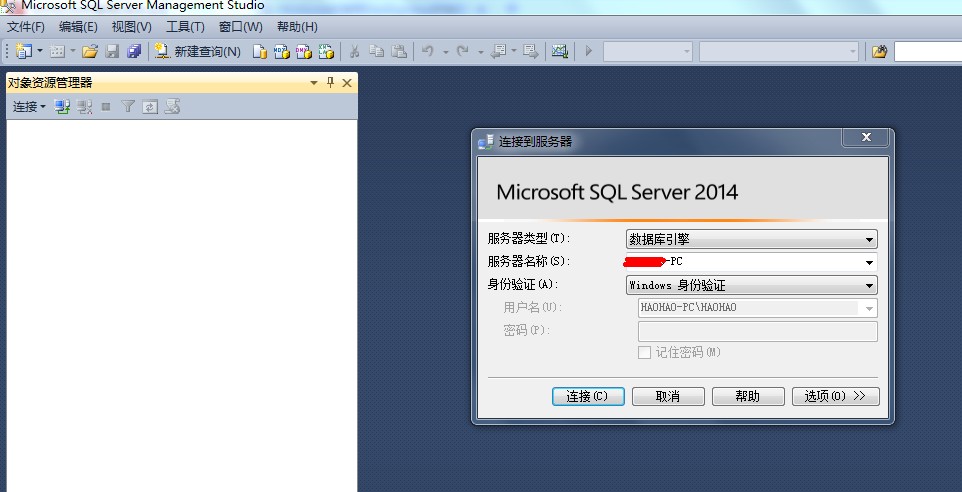Open the 文件(F) menu
The width and height of the screenshot is (962, 492).
pos(26,27)
